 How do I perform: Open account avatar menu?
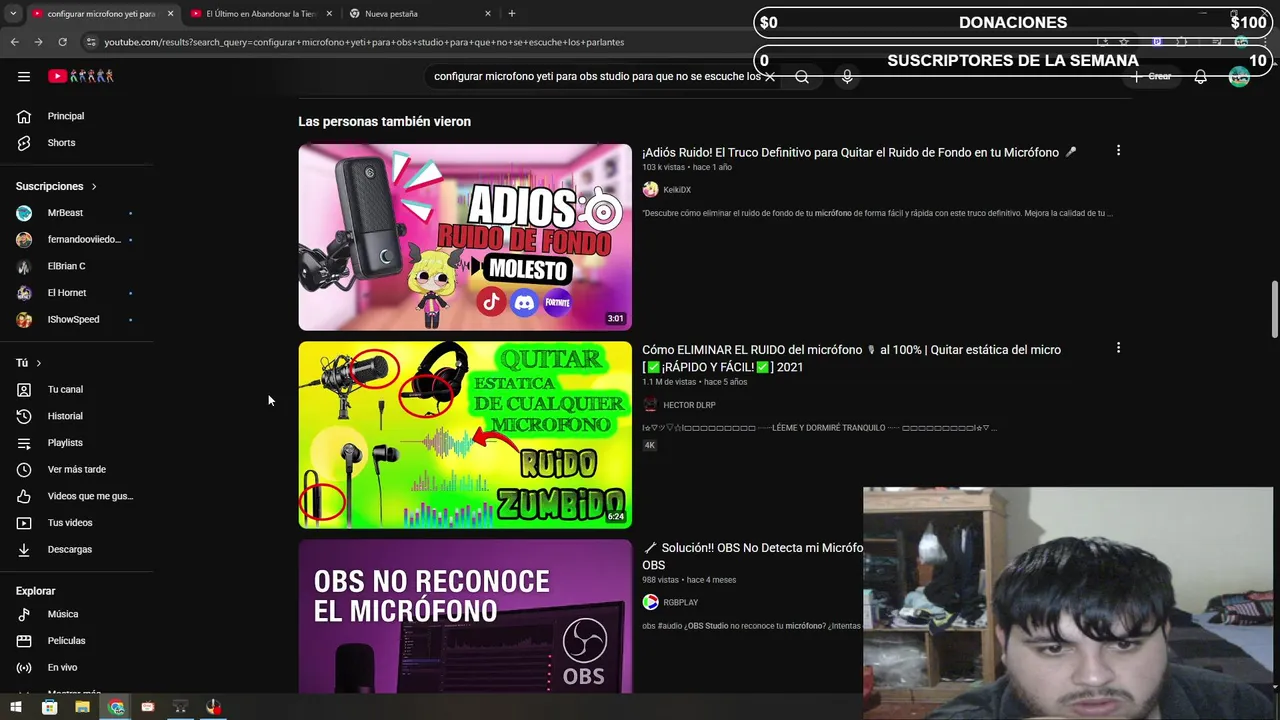tap(1239, 76)
